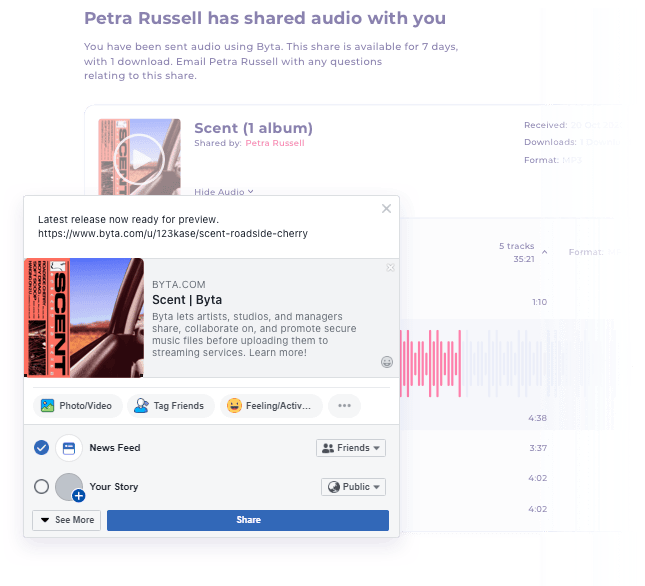Click the Your Story avatar icon
645x586 pixels.
pyautogui.click(x=70, y=487)
